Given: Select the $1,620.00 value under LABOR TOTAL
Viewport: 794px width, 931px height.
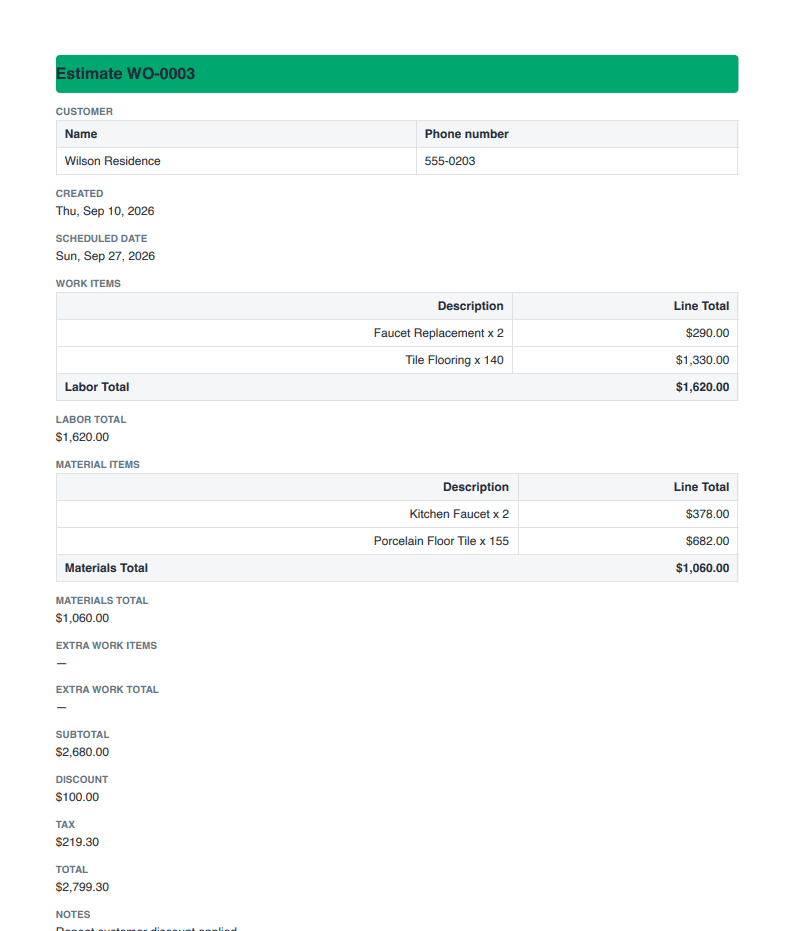Looking at the screenshot, I should (83, 437).
